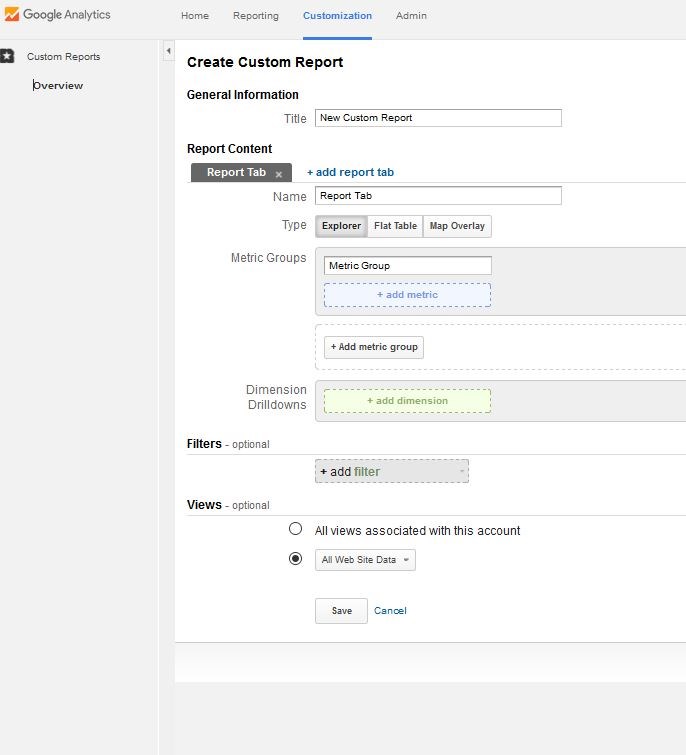Open the Admin menu

click(411, 15)
